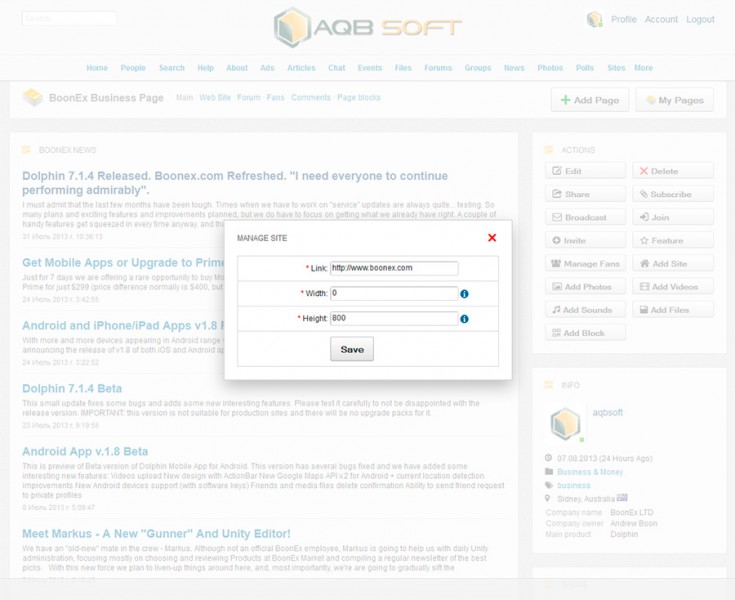Screen dimensions: 735x600
Task: Open Events in navigation menu
Action: (x=370, y=68)
